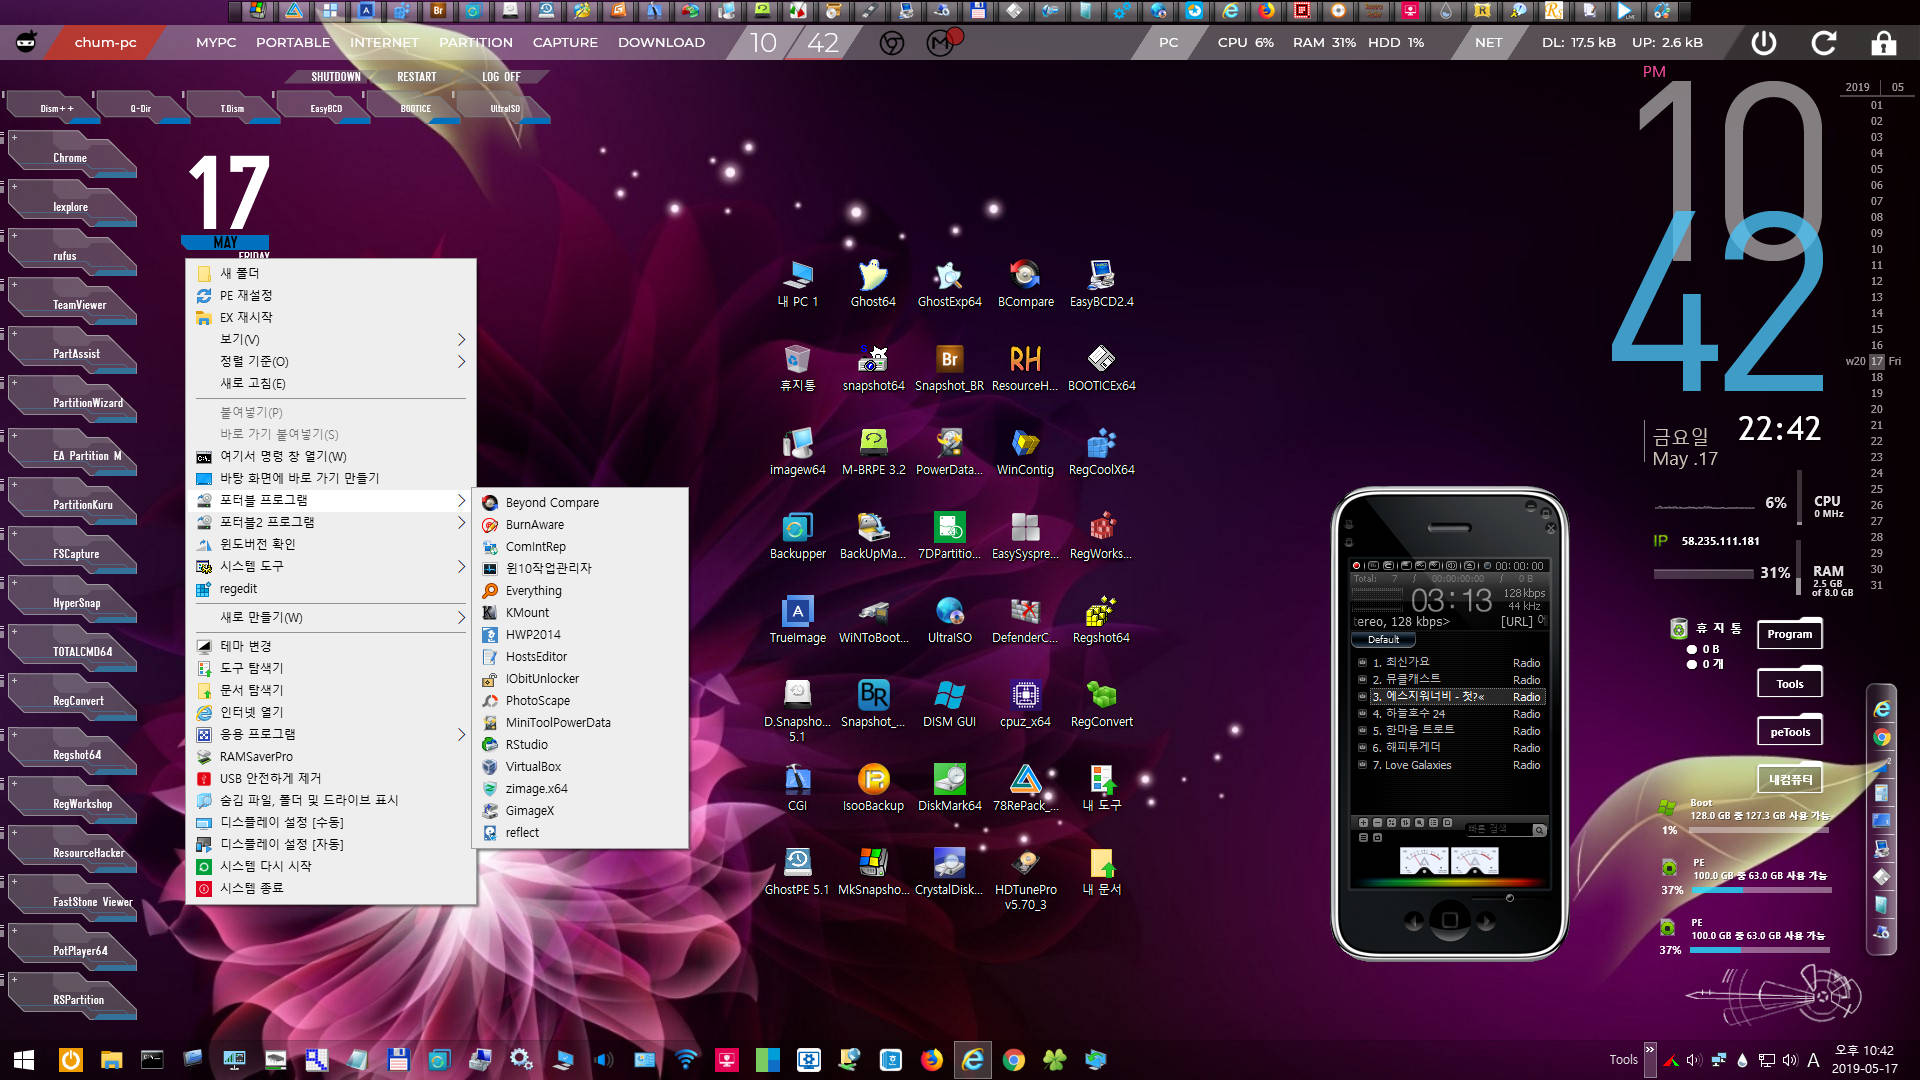Open HDTunePro desktop icon
This screenshot has width=1920, height=1080.
[1025, 879]
